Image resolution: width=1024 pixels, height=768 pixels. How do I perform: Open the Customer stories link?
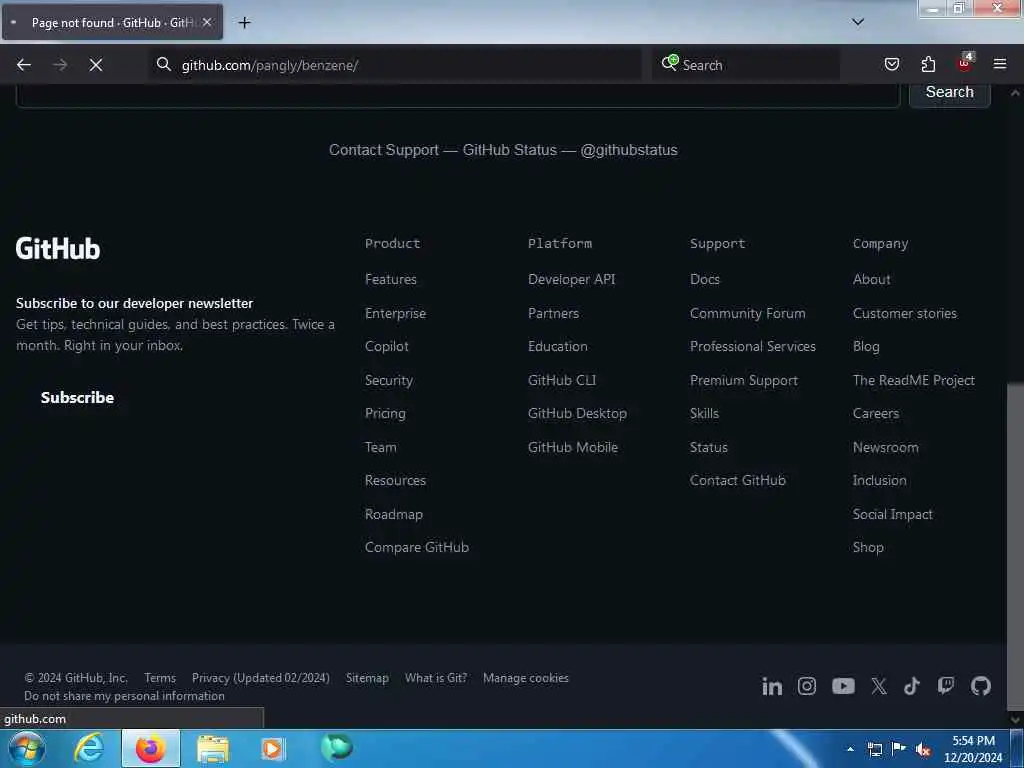click(x=904, y=313)
